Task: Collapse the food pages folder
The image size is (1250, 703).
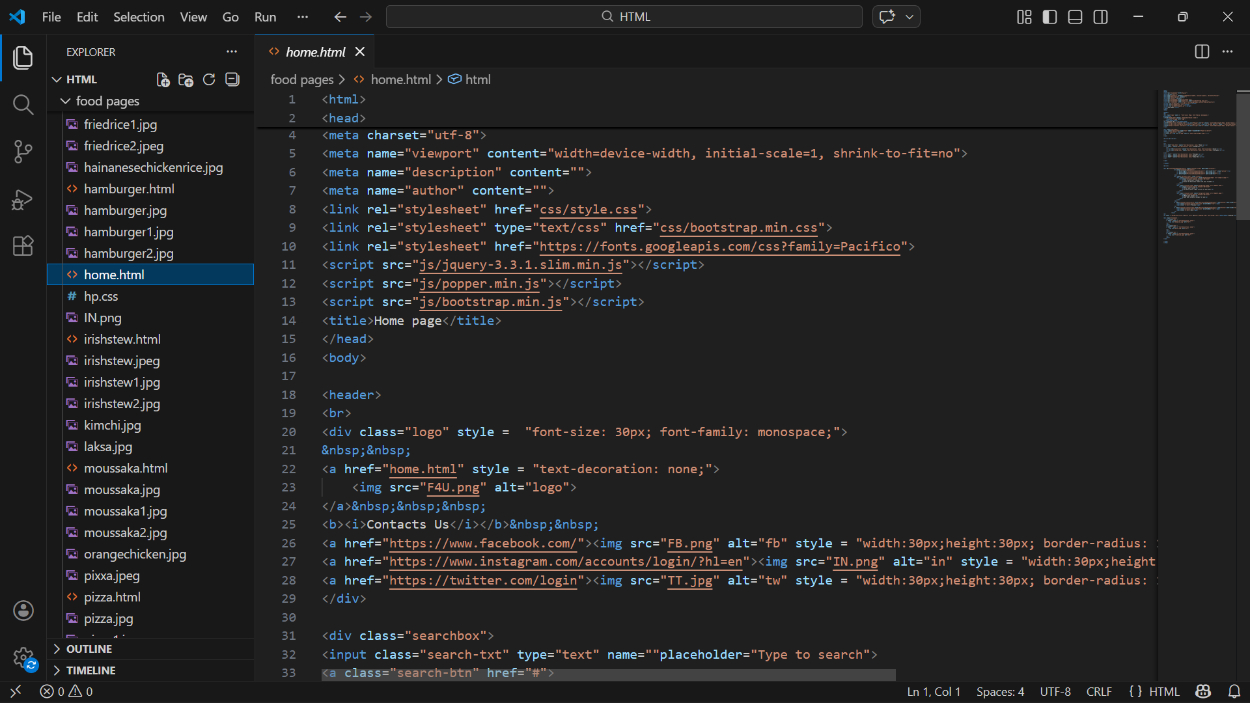Action: click(x=107, y=101)
